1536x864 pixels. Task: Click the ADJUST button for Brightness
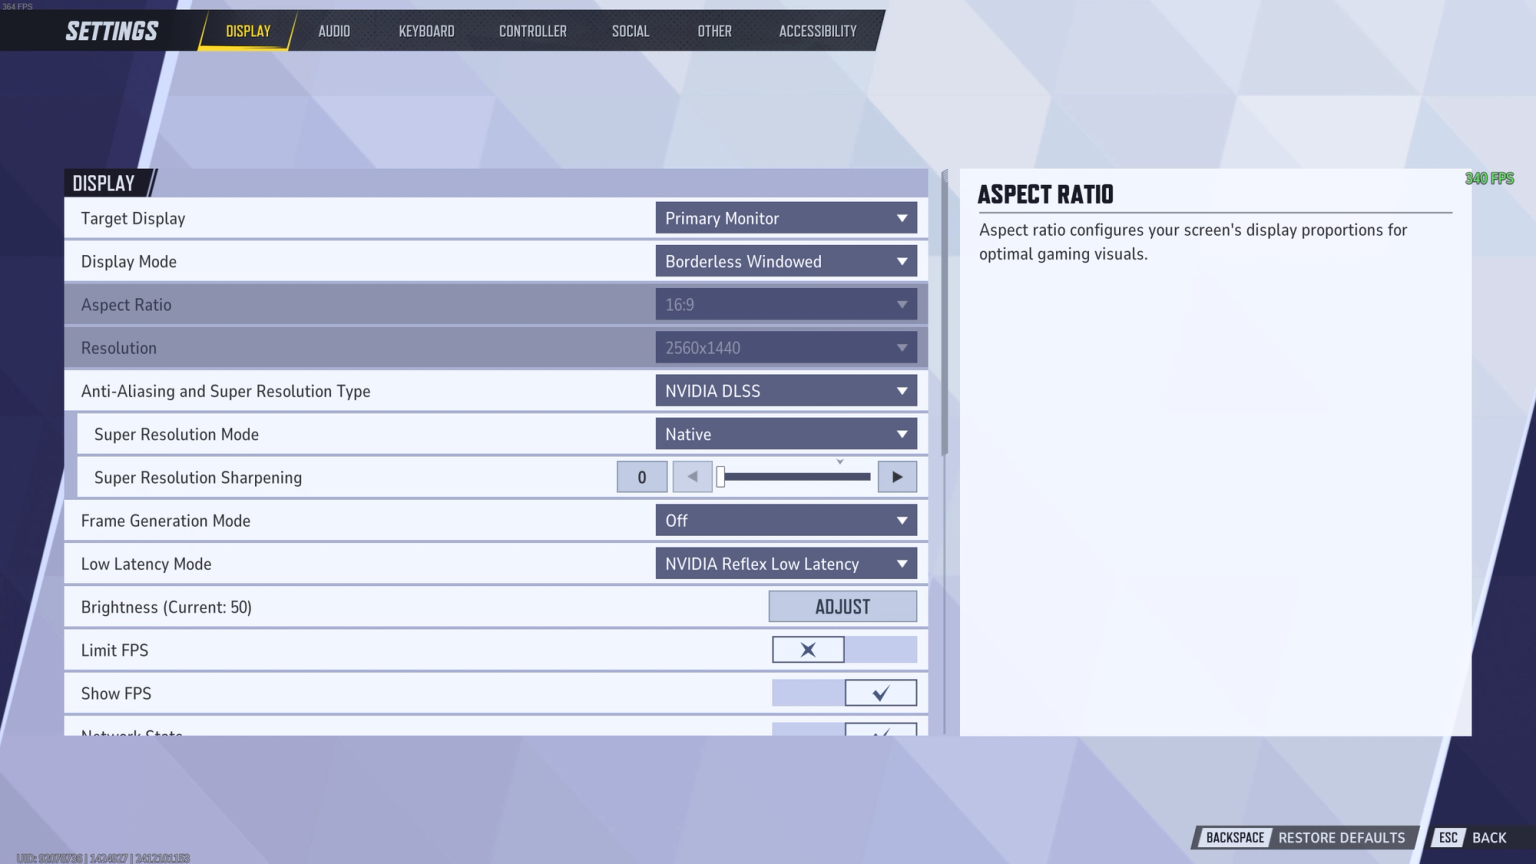tap(842, 606)
